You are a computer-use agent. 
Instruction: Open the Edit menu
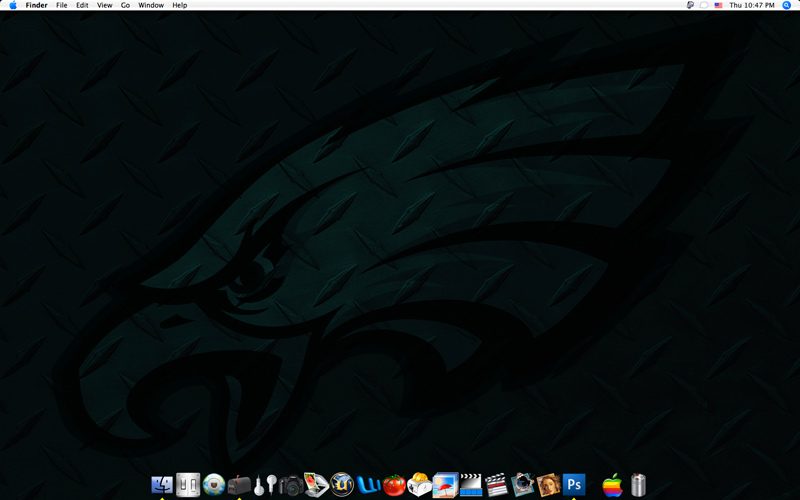pos(82,5)
